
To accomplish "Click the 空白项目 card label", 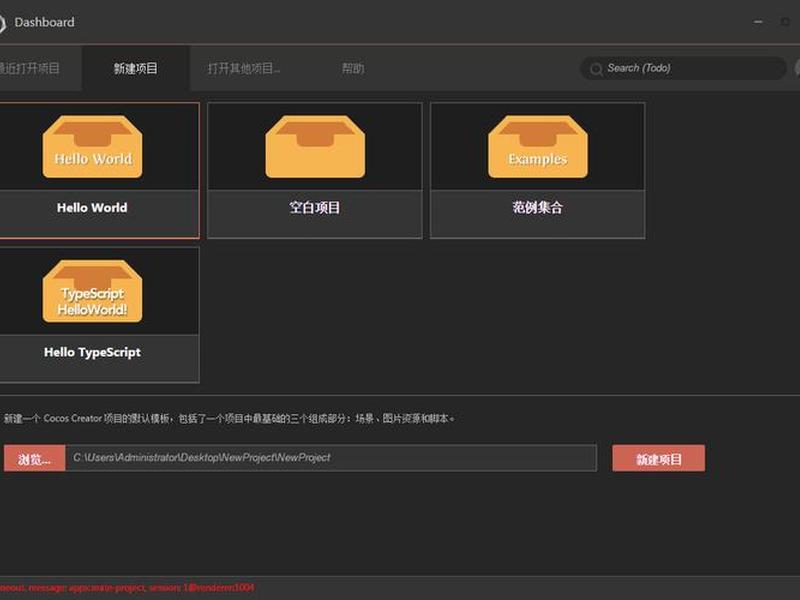I will click(x=315, y=208).
